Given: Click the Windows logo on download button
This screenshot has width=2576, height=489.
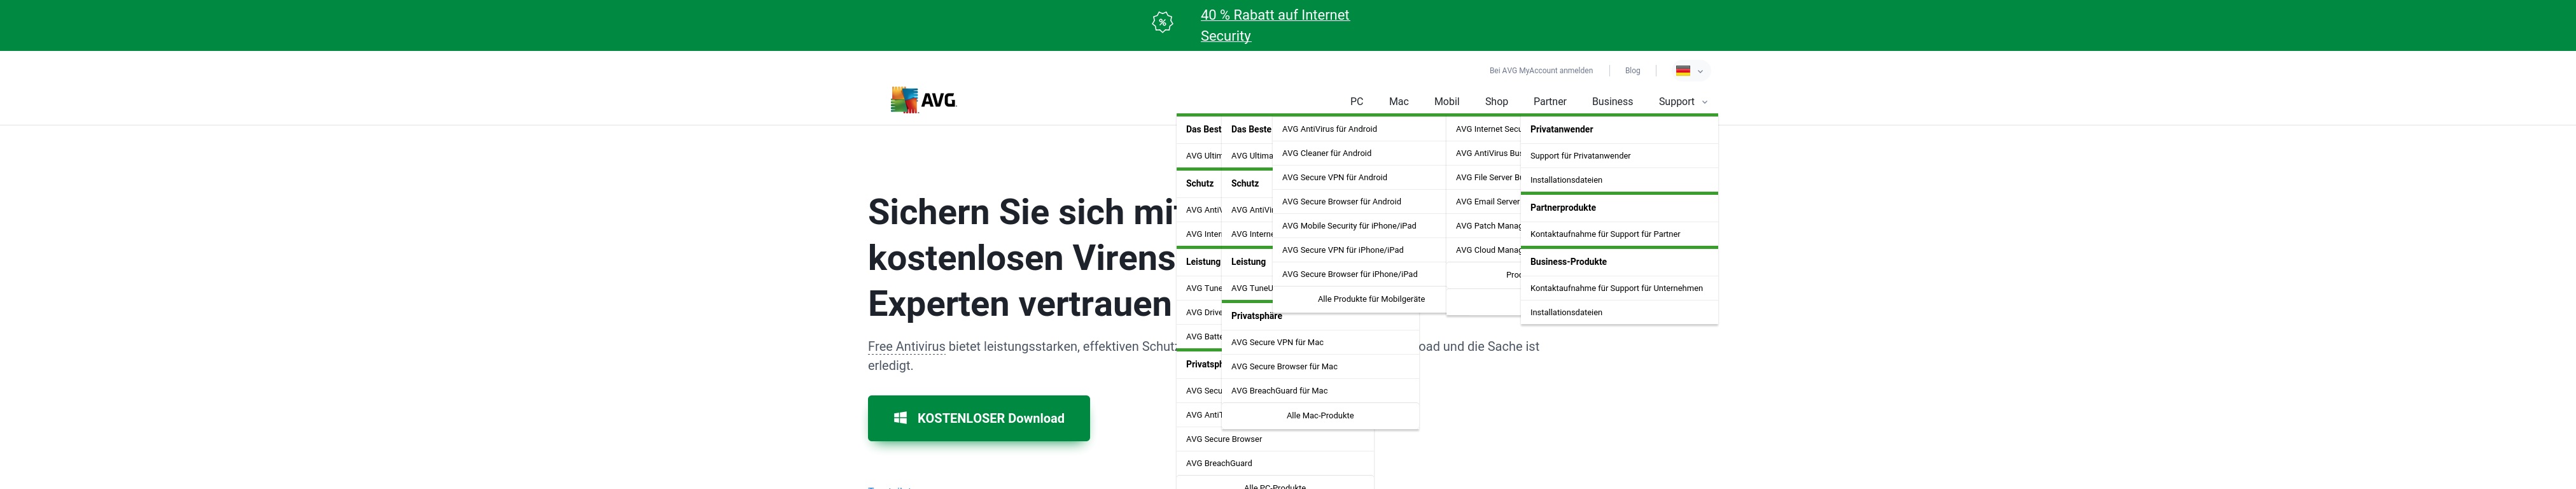Looking at the screenshot, I should point(900,418).
